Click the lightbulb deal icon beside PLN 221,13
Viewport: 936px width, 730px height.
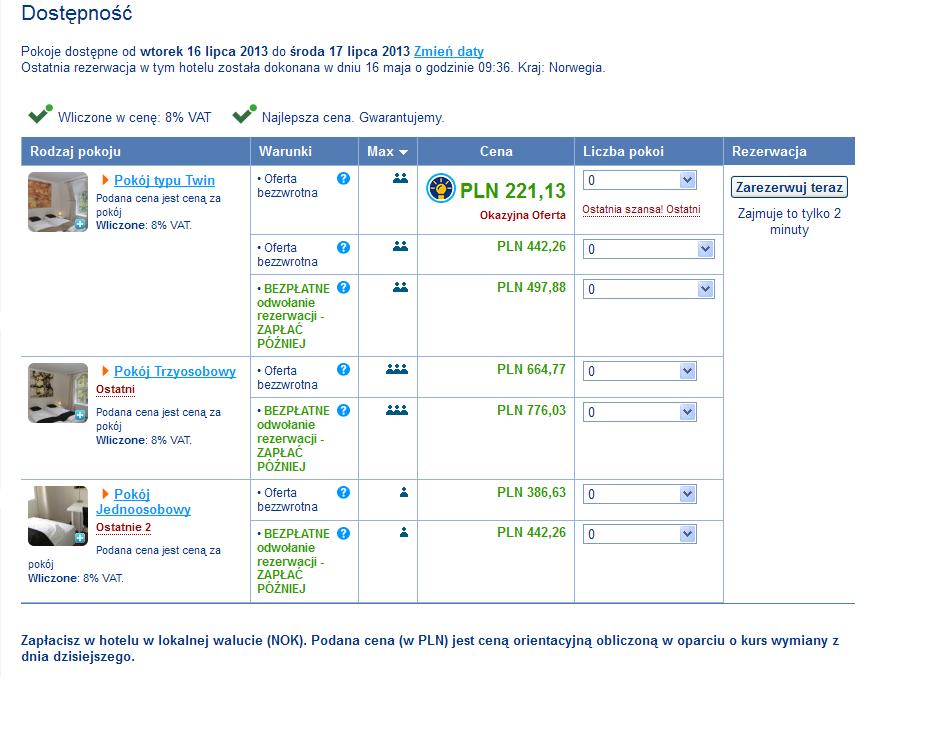(441, 188)
